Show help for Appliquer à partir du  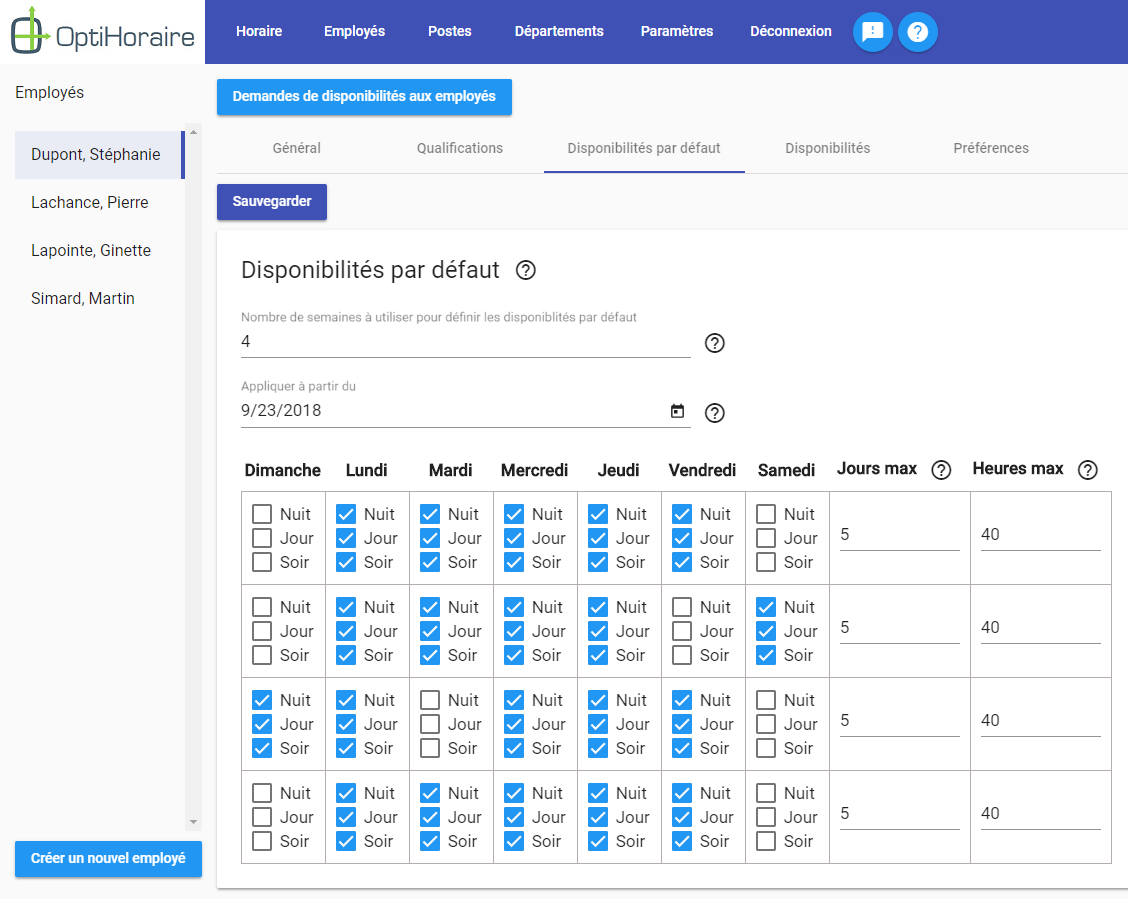(x=714, y=413)
